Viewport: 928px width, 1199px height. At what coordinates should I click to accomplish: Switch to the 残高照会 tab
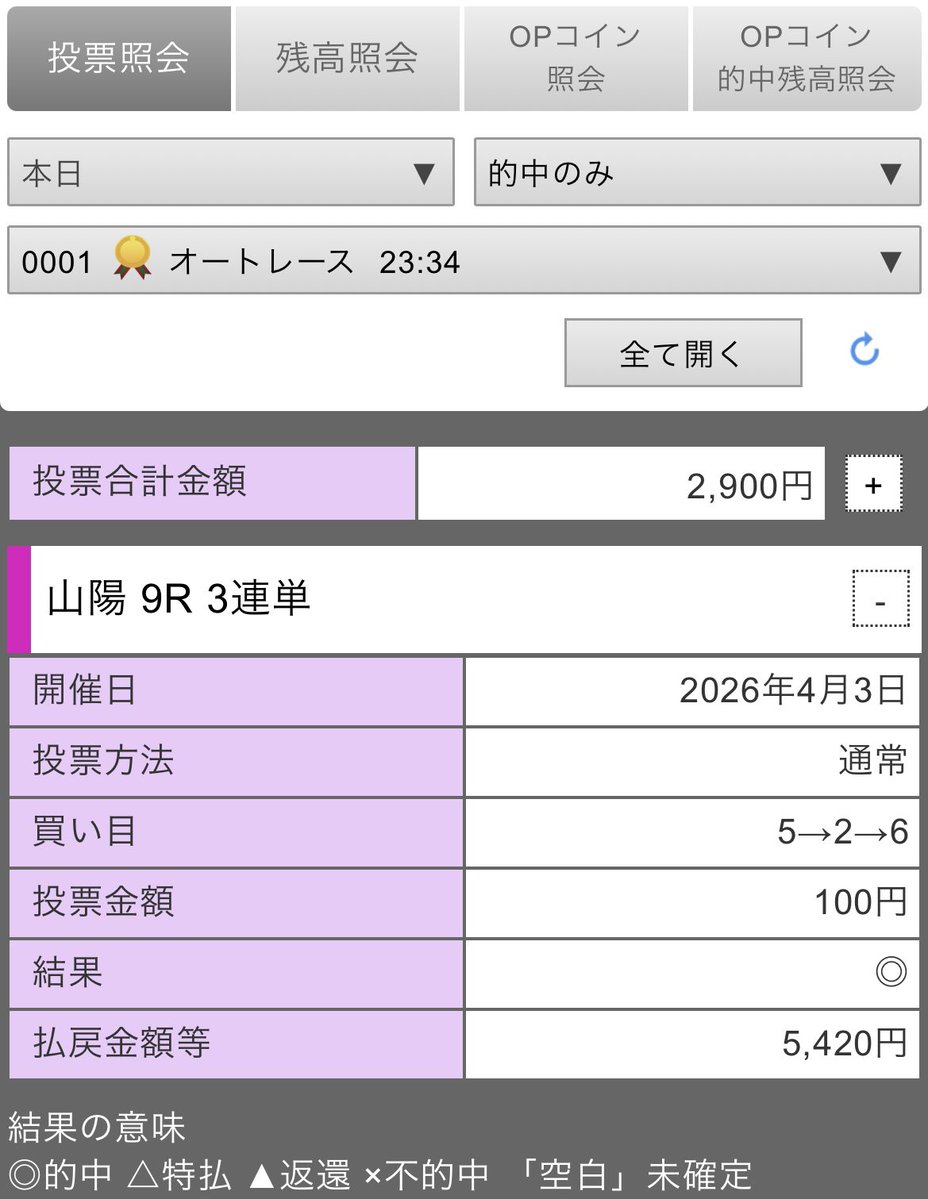point(346,55)
